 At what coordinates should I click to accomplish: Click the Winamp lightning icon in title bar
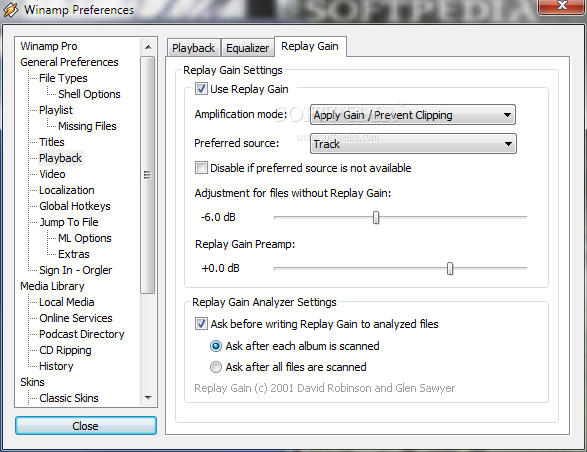tap(10, 10)
